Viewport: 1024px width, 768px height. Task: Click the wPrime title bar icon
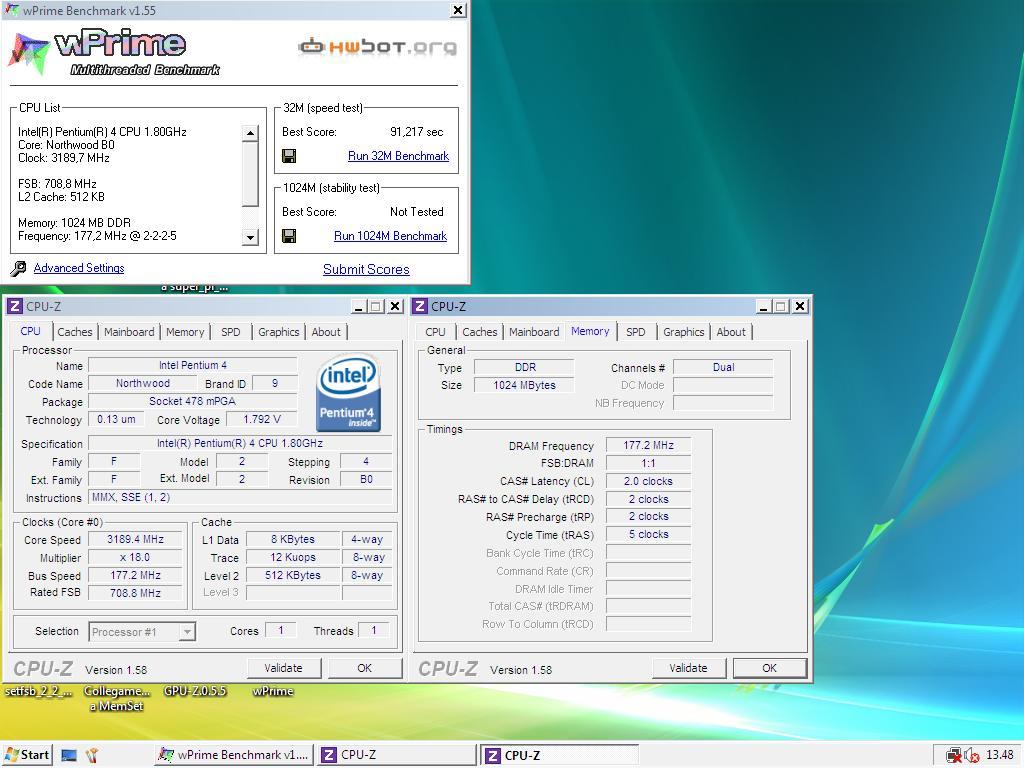tap(11, 10)
